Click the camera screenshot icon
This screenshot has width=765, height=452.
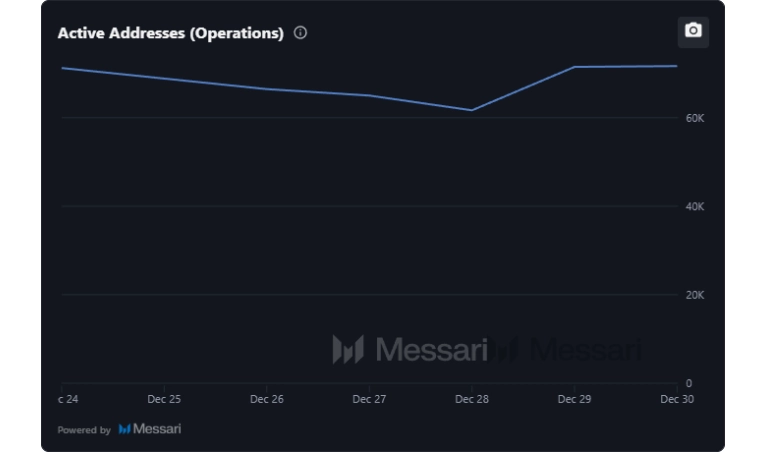point(693,31)
